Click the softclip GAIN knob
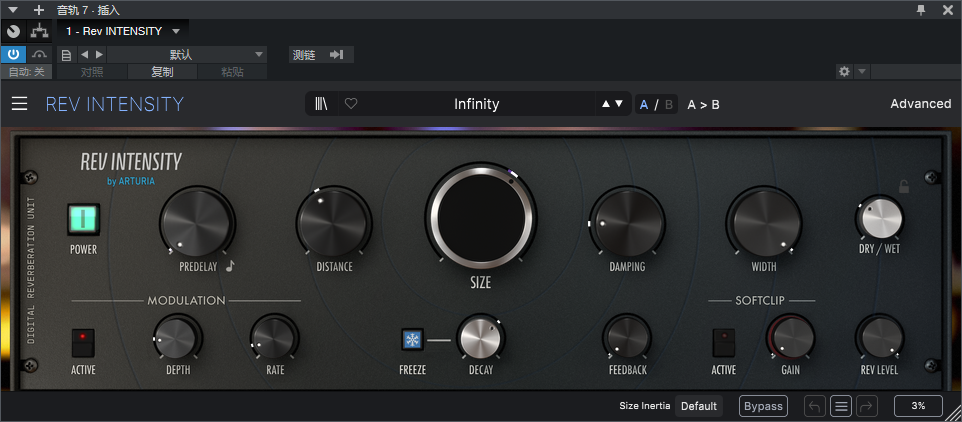 click(x=790, y=337)
